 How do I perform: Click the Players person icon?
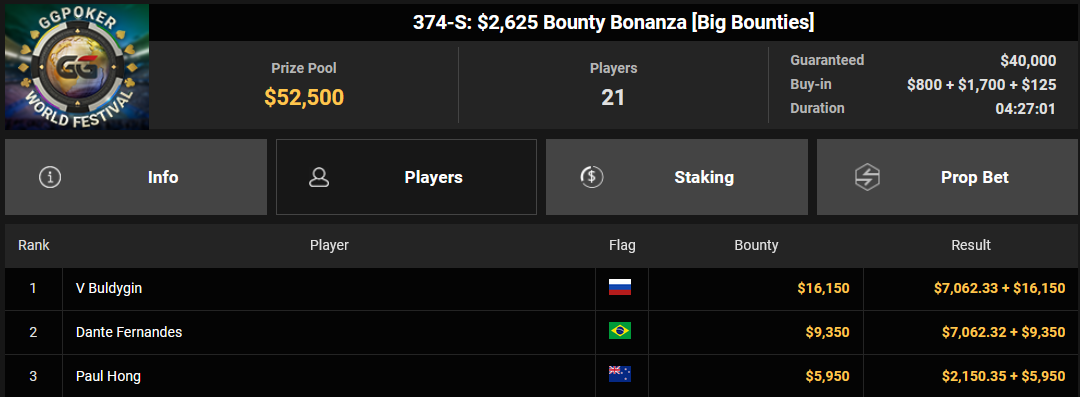pos(319,177)
